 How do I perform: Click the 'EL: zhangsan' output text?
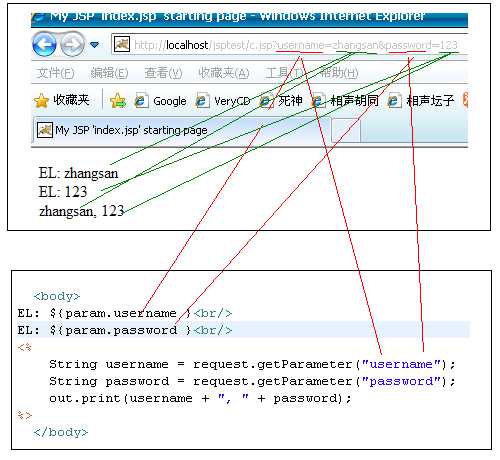(x=78, y=173)
